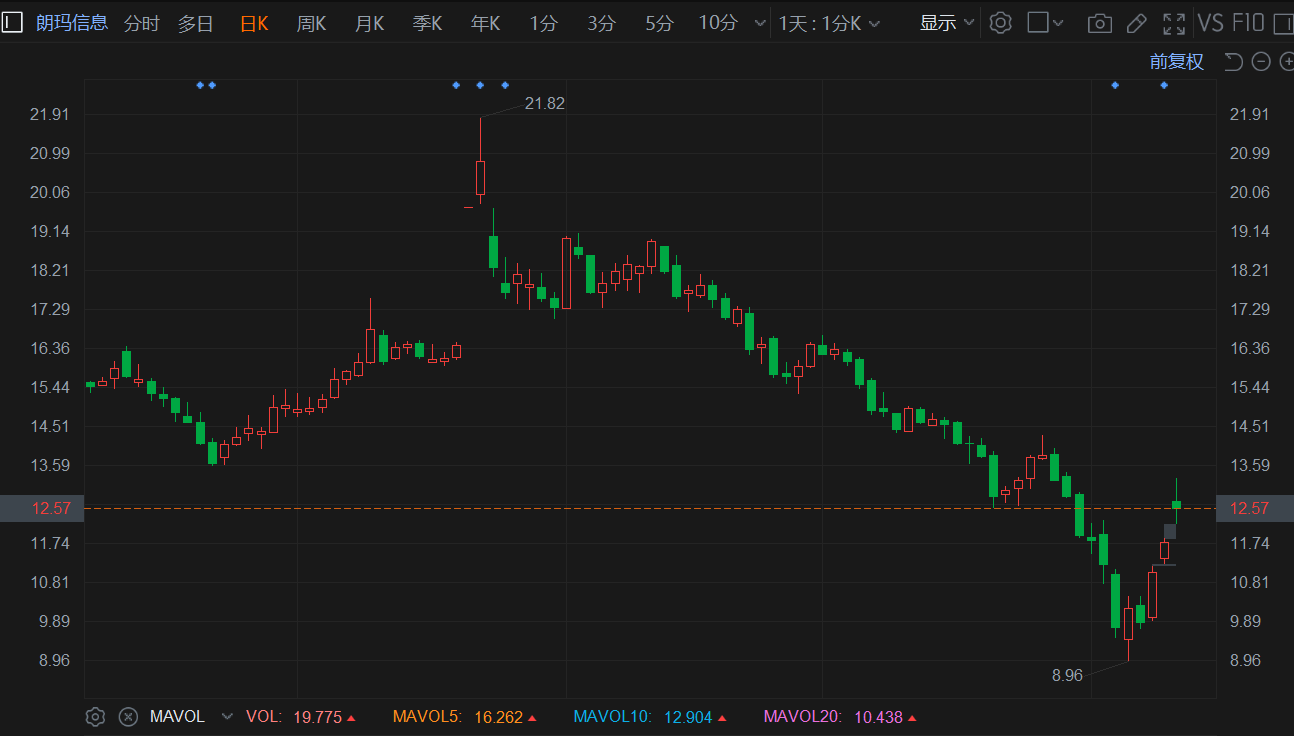This screenshot has height=736, width=1294.
Task: Take a chart screenshot with camera icon
Action: [x=1099, y=23]
